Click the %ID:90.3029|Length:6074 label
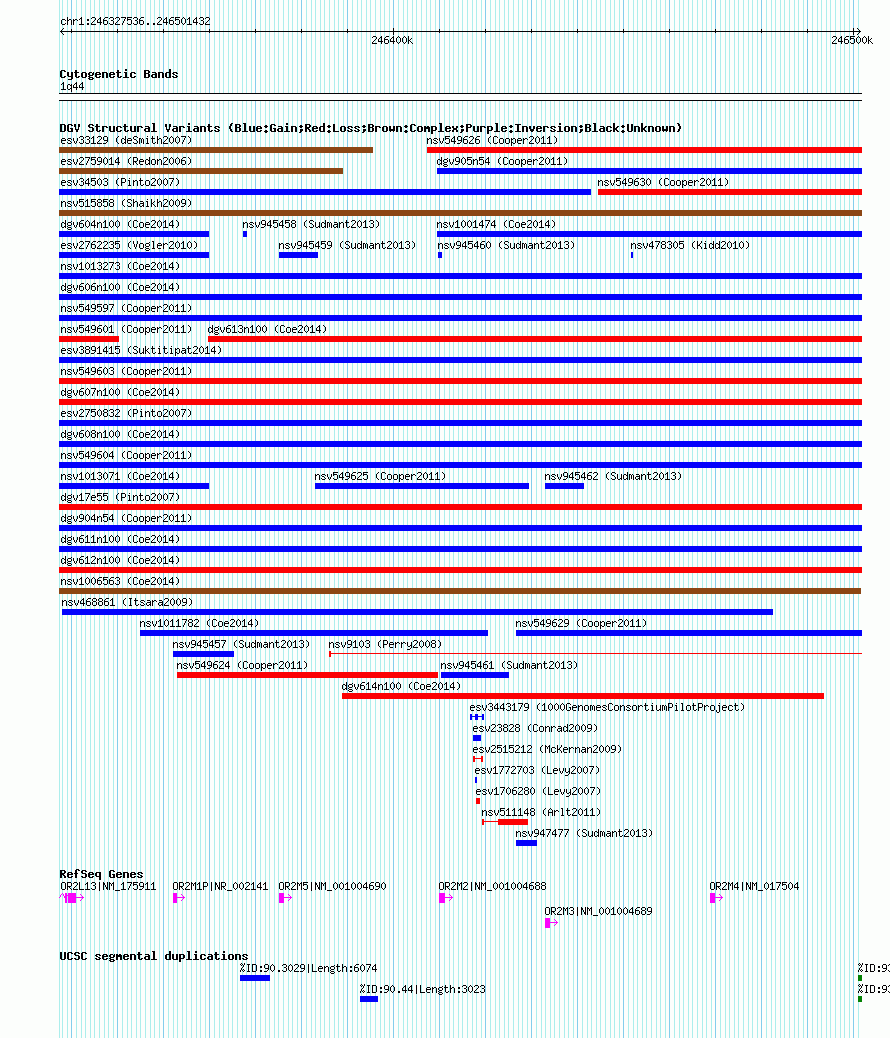Viewport: 890px width, 1038px height. (x=309, y=968)
